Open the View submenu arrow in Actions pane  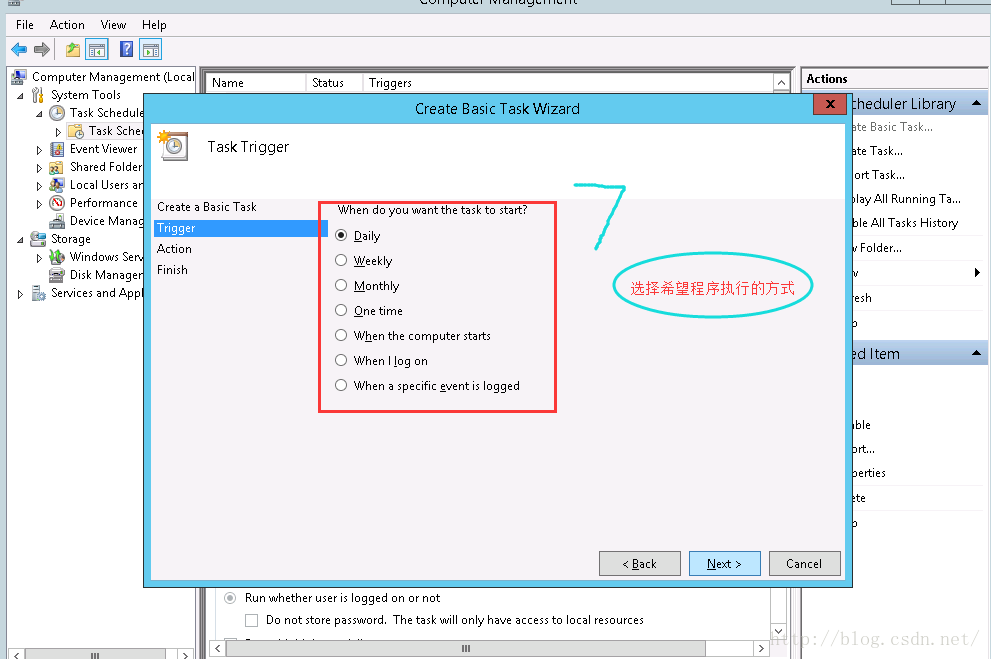click(x=977, y=272)
